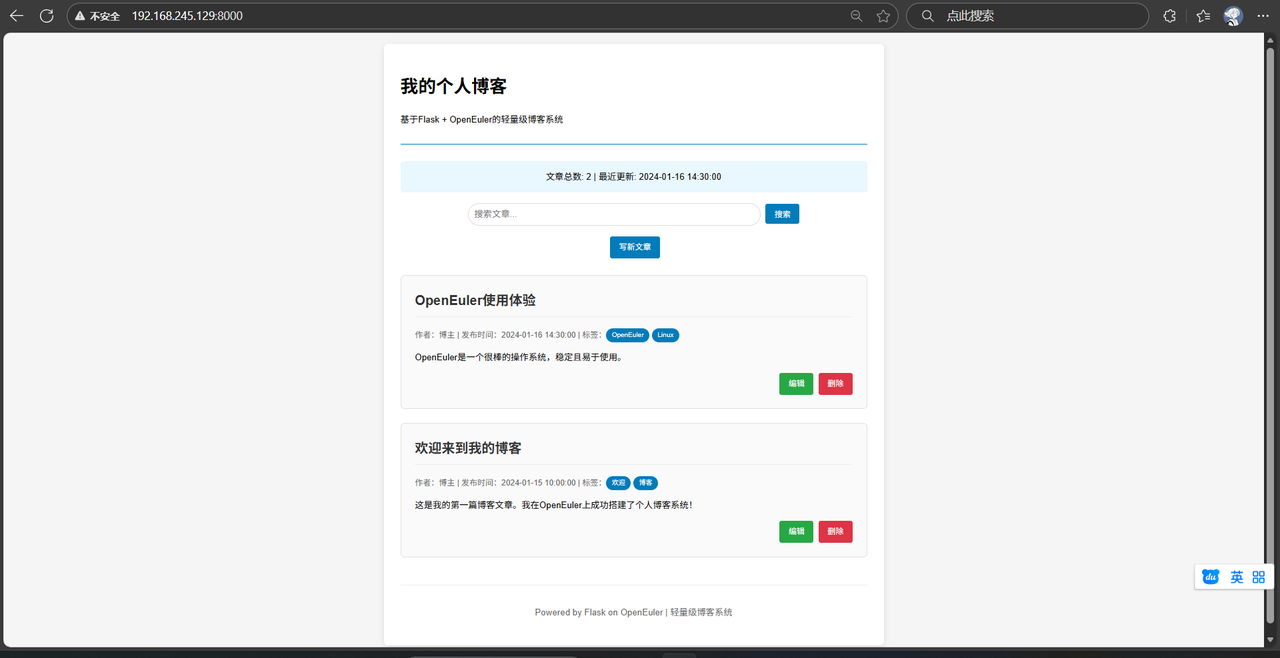Edit the OpenEuler使用体验 article

point(796,384)
